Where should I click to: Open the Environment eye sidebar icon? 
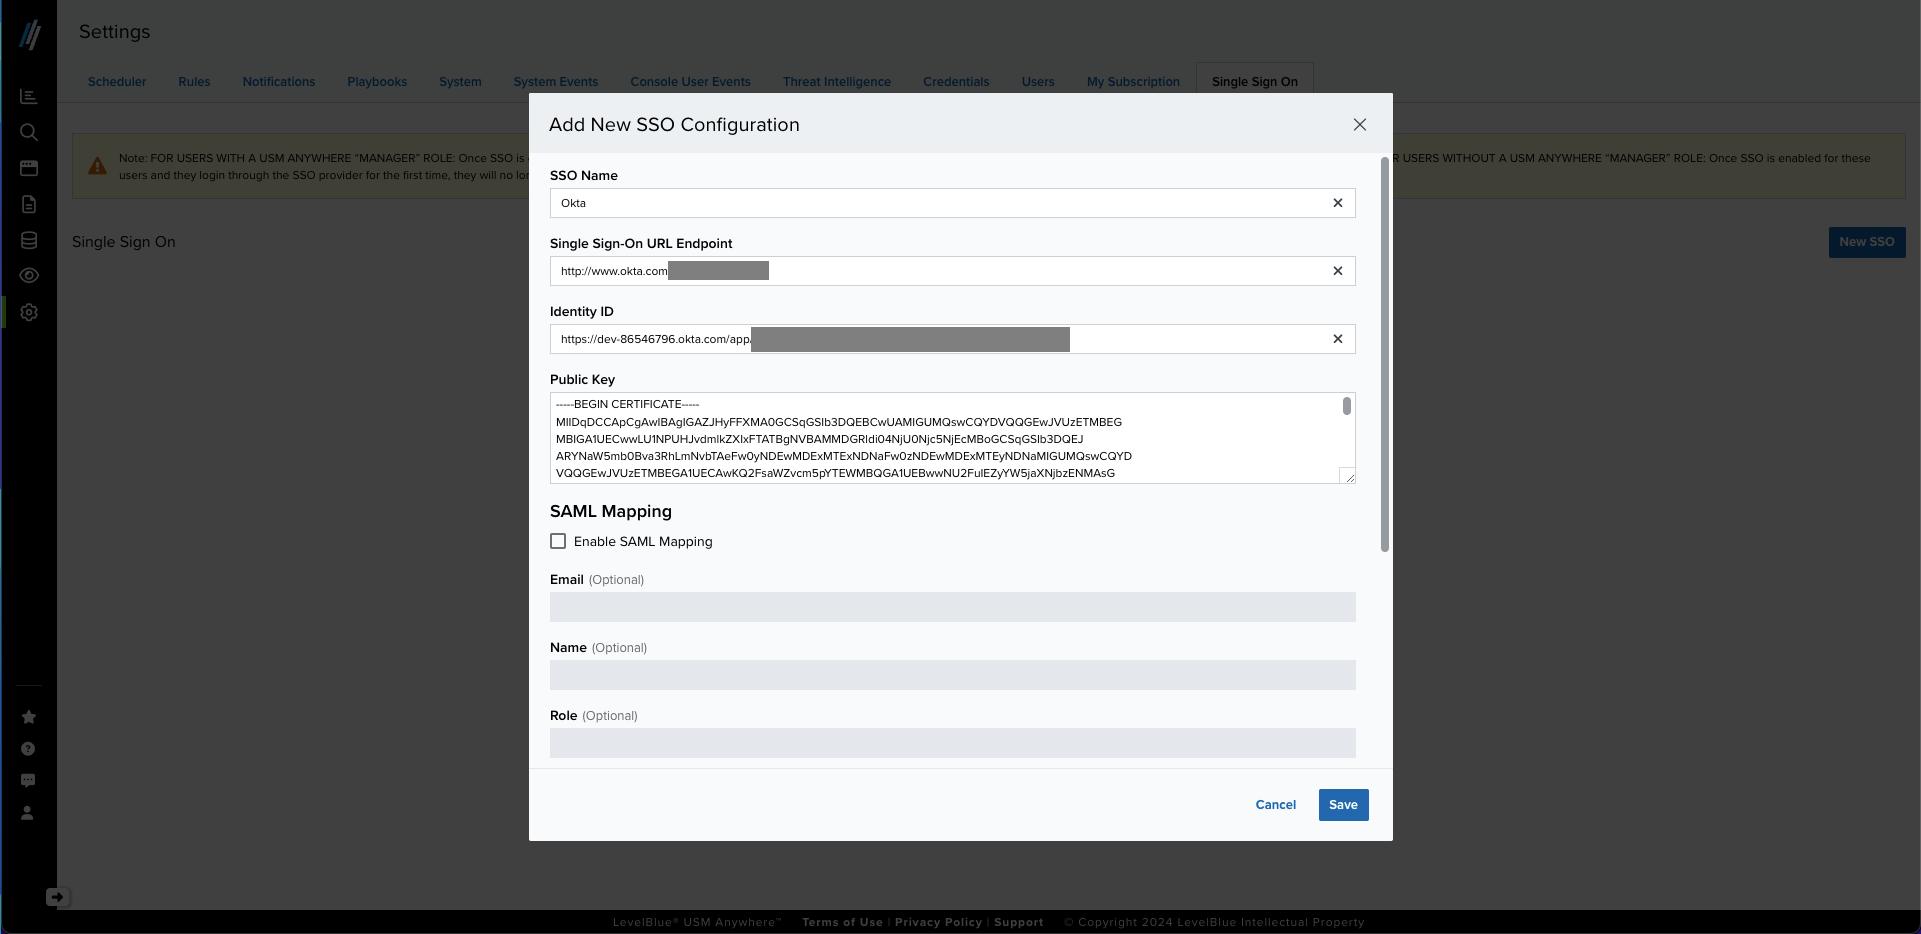click(29, 275)
